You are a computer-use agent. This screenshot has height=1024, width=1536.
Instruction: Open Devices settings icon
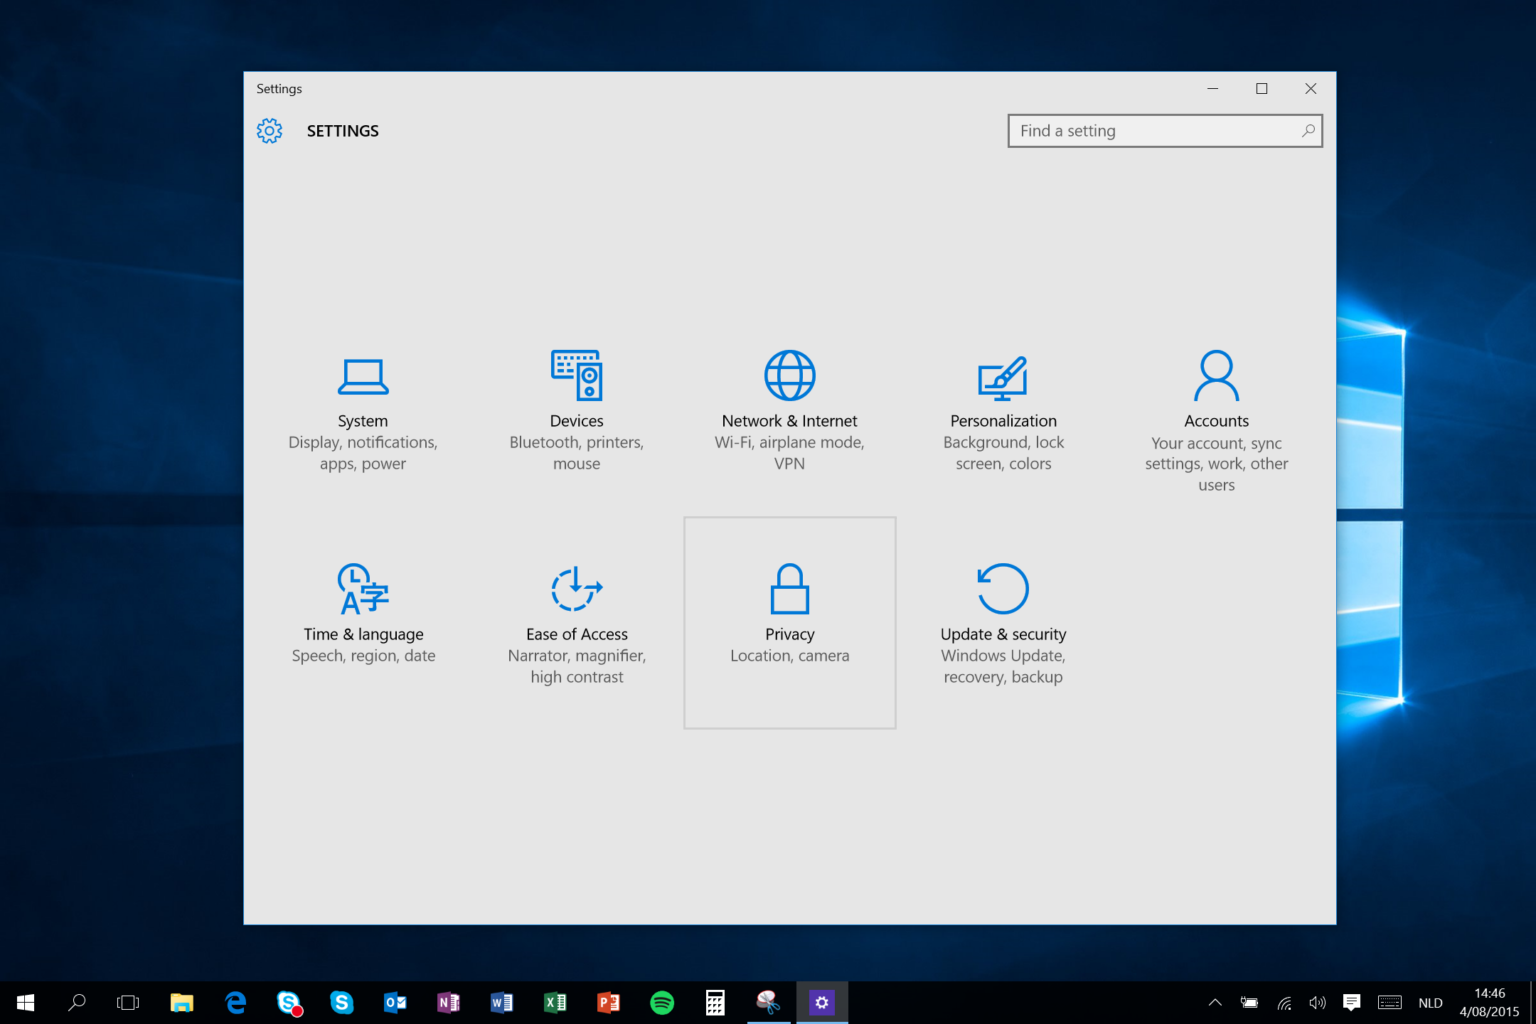tap(576, 376)
